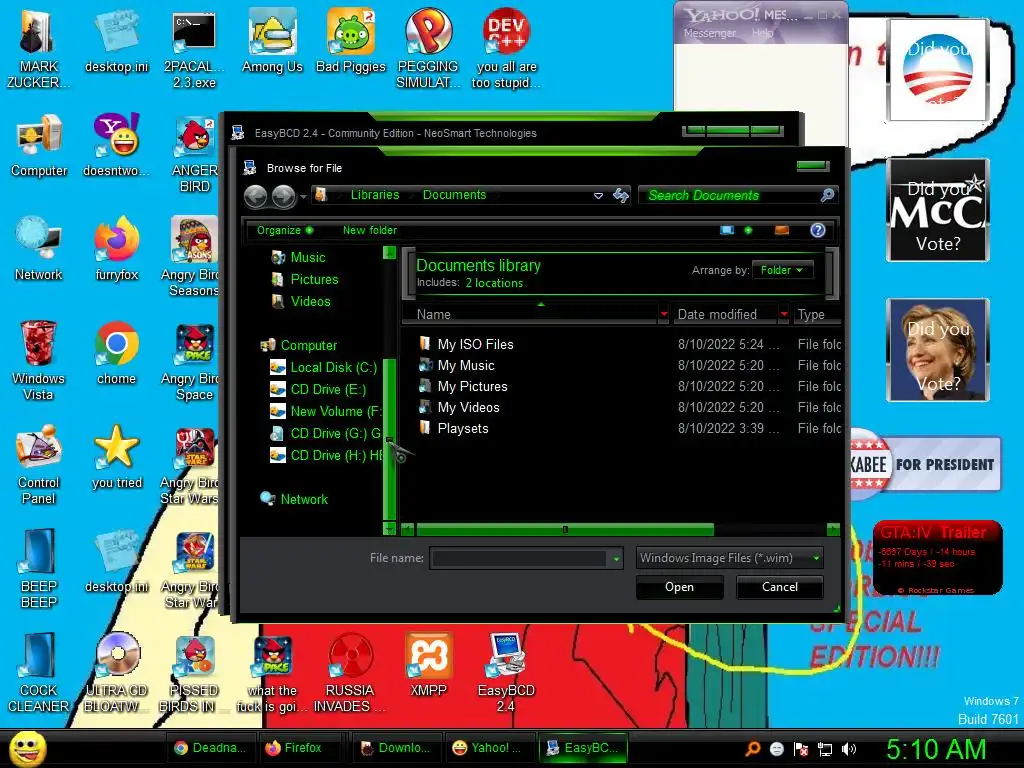Select the MARK ZUCKER desktop icon

(x=38, y=48)
